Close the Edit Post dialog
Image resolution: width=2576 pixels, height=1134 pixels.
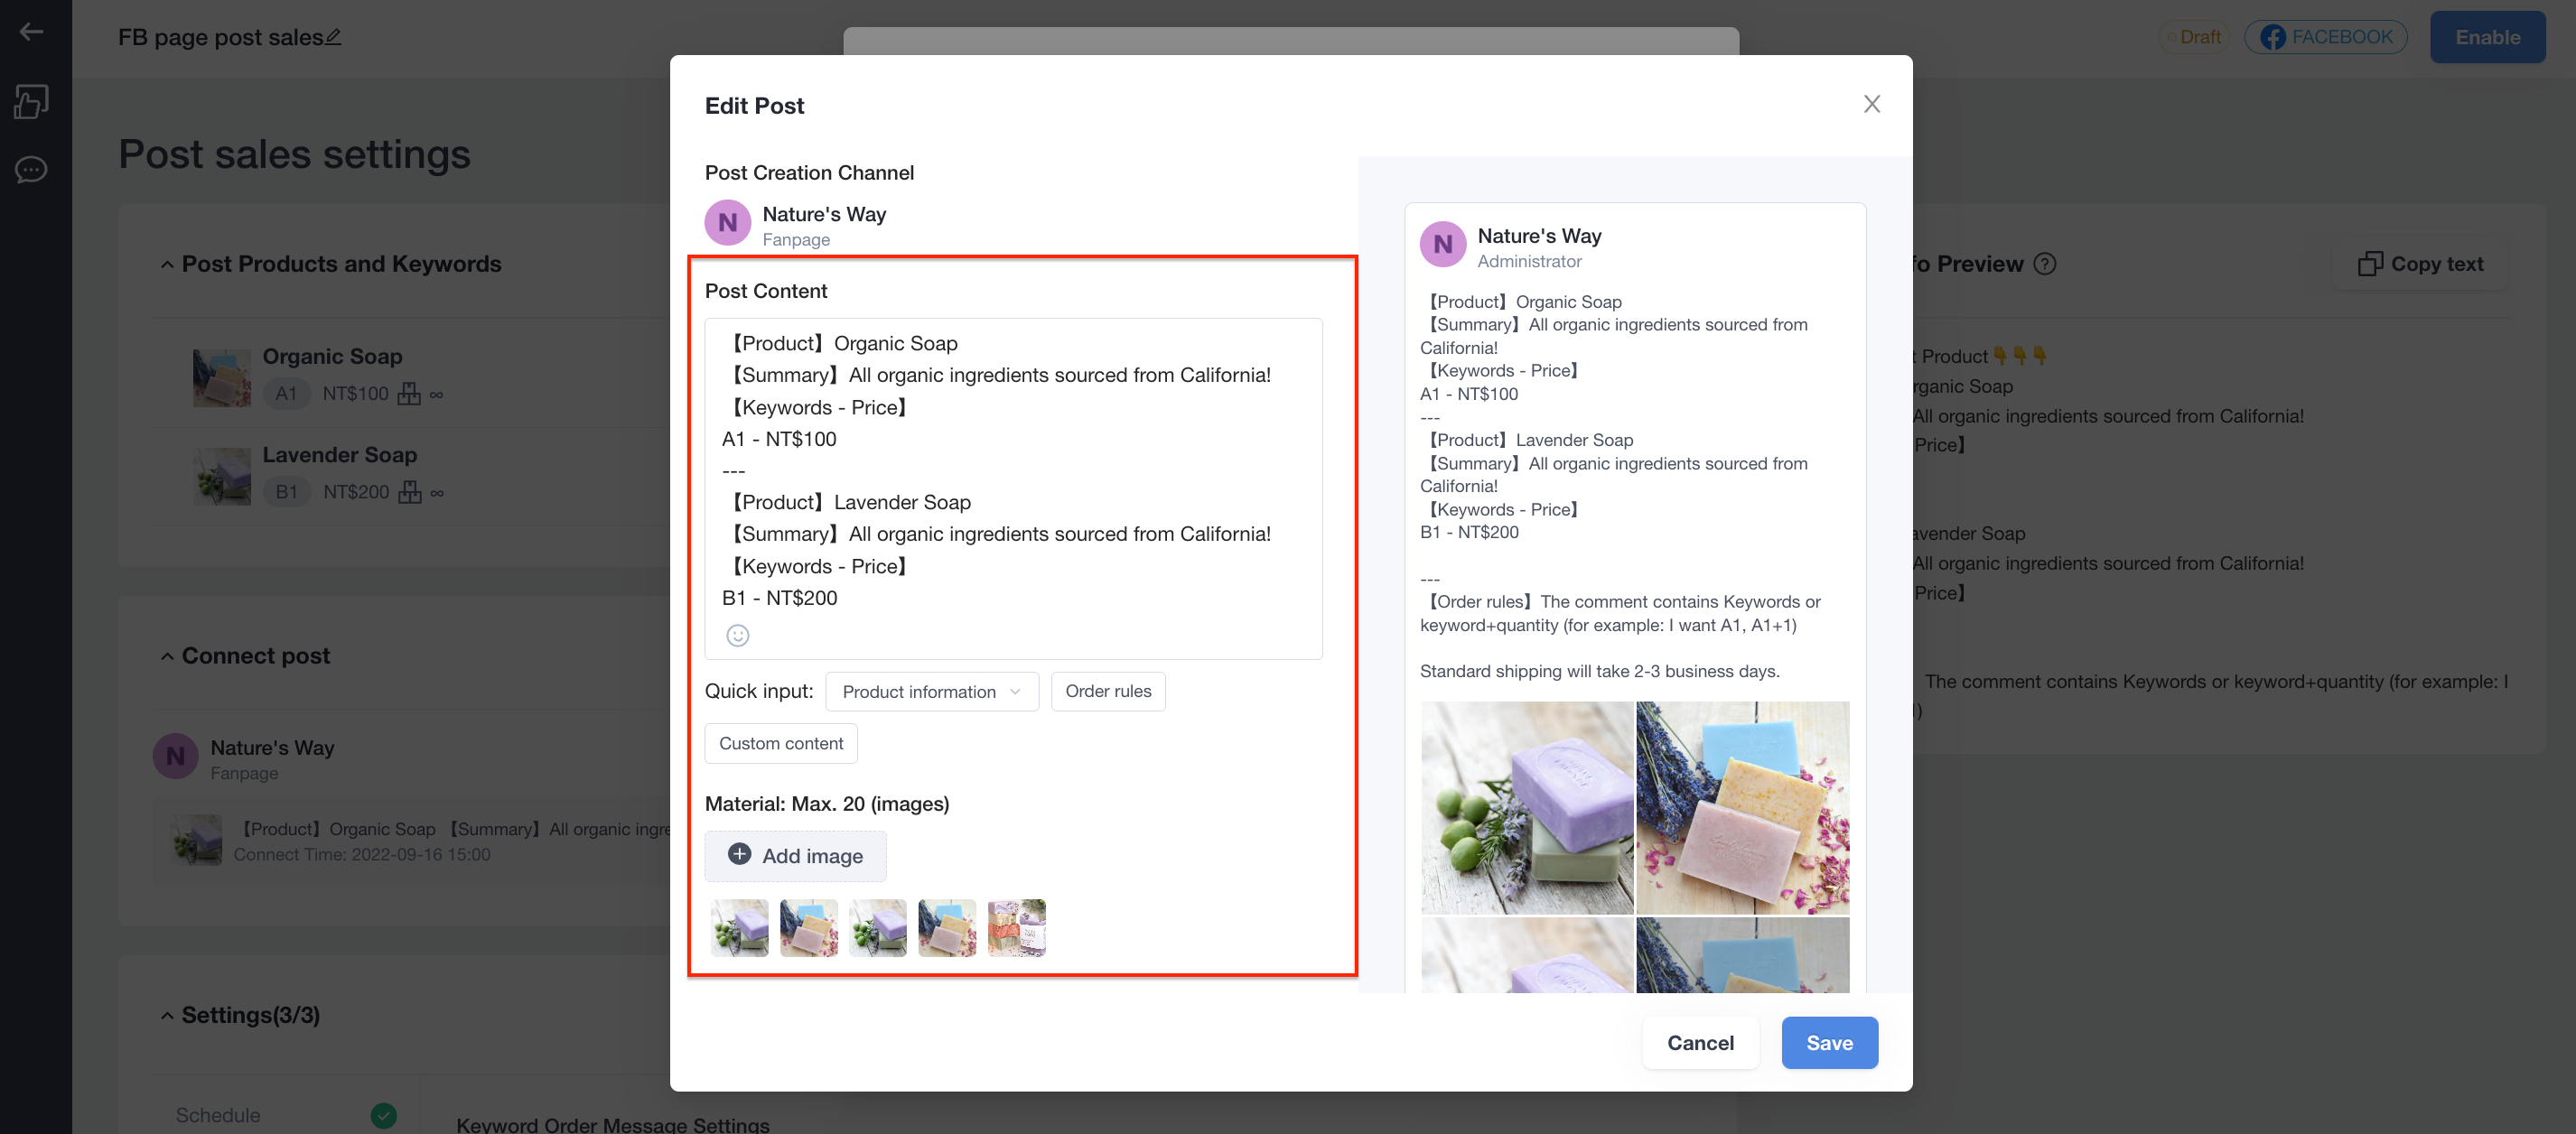[1871, 104]
